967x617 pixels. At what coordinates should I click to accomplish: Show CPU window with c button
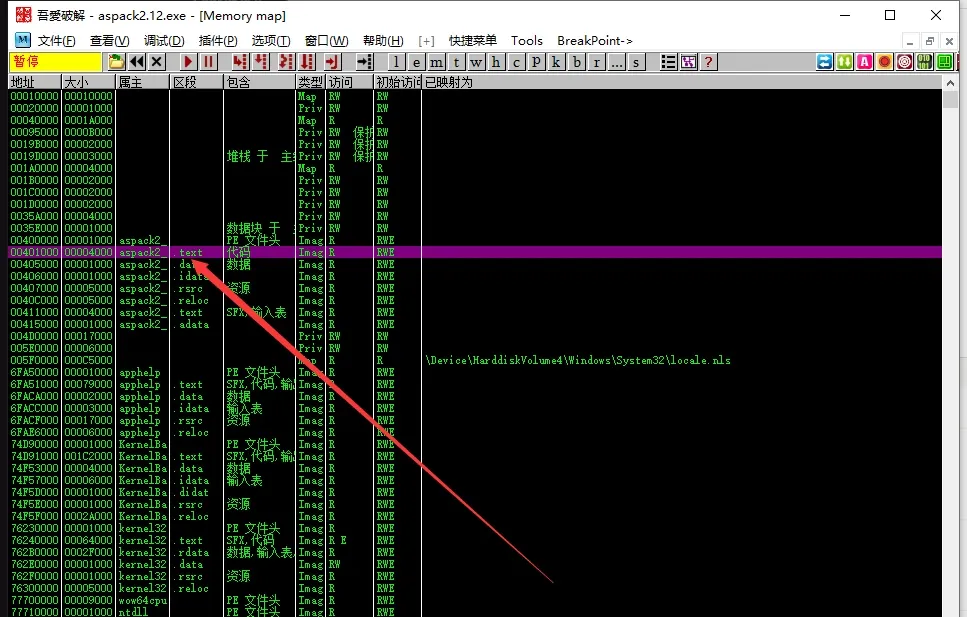click(x=516, y=62)
